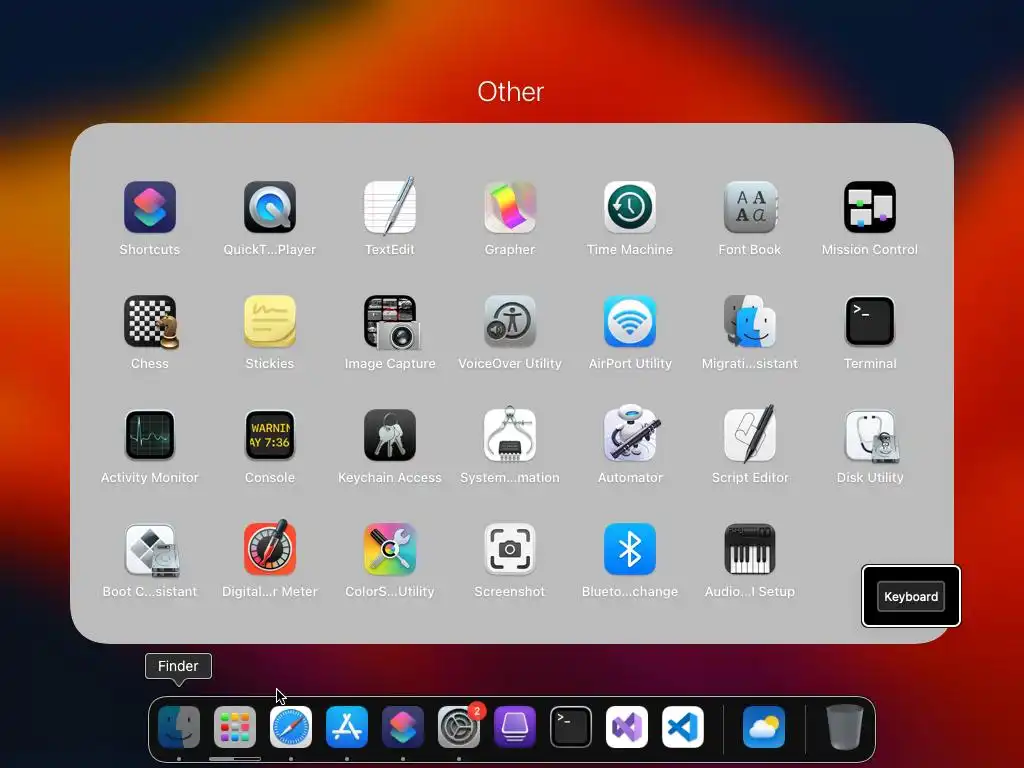Open Keychain Access
This screenshot has width=1024, height=768.
[390, 436]
